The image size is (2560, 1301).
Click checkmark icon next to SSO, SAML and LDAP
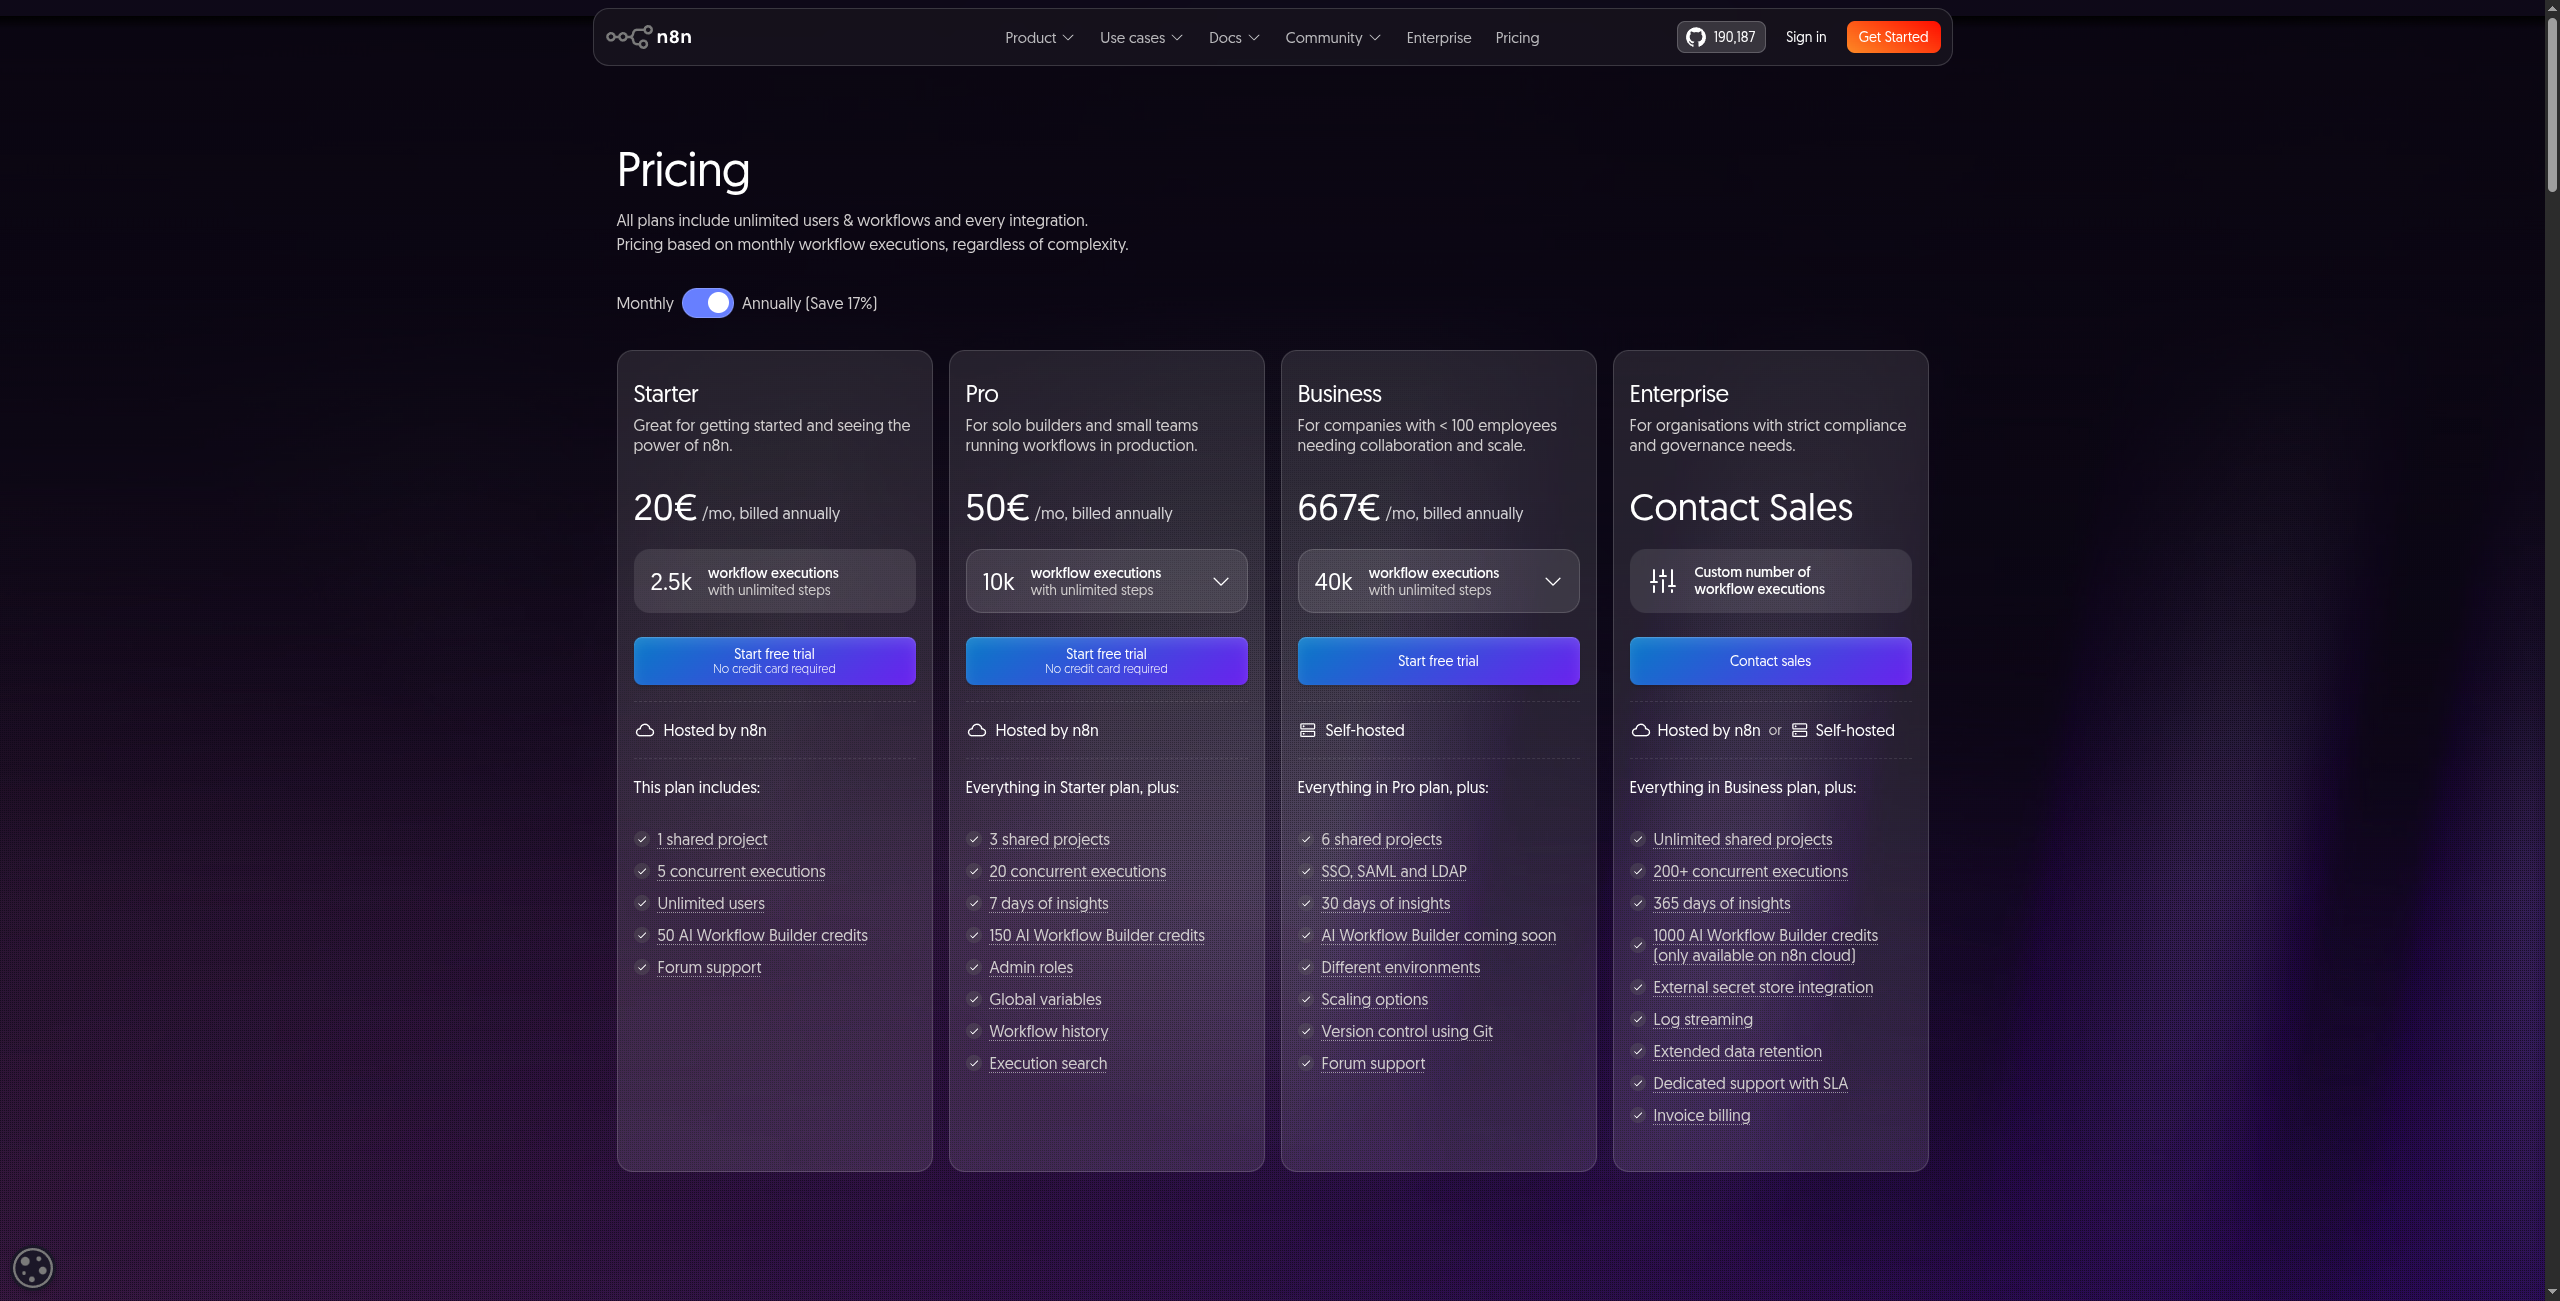tap(1306, 871)
